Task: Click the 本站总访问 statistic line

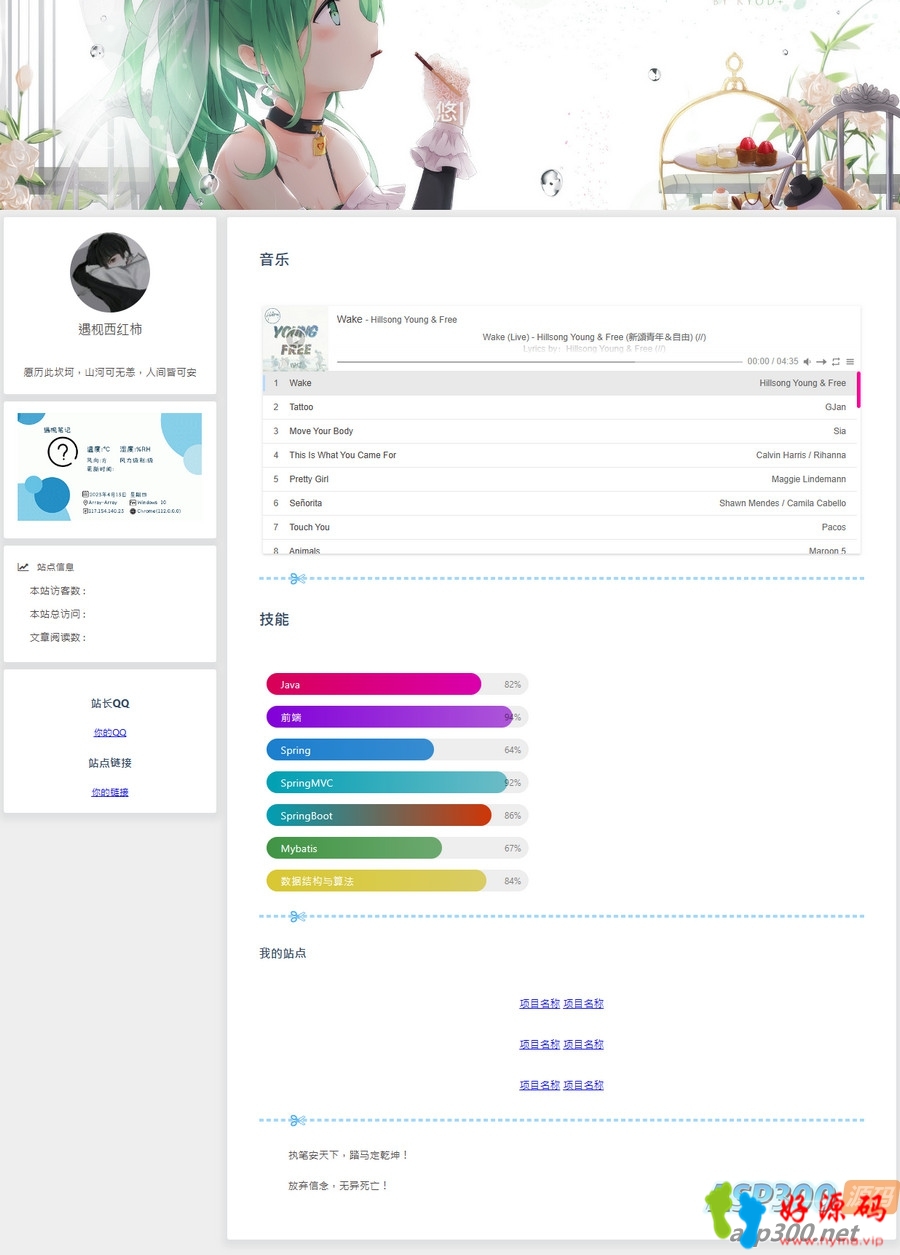Action: (58, 614)
